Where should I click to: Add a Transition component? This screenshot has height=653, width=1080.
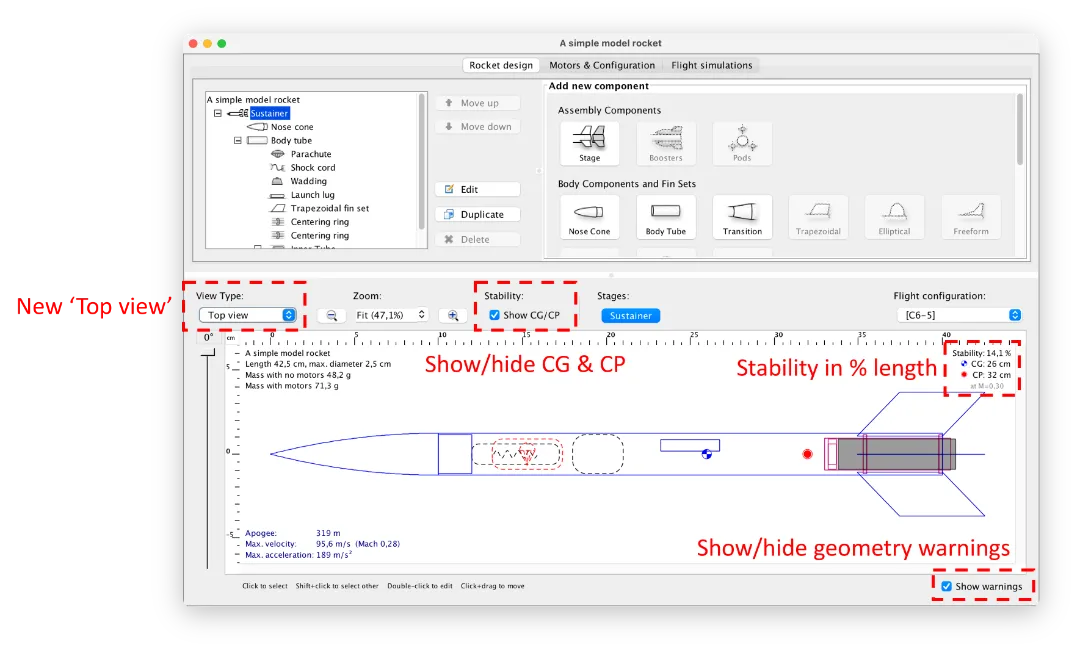[742, 217]
